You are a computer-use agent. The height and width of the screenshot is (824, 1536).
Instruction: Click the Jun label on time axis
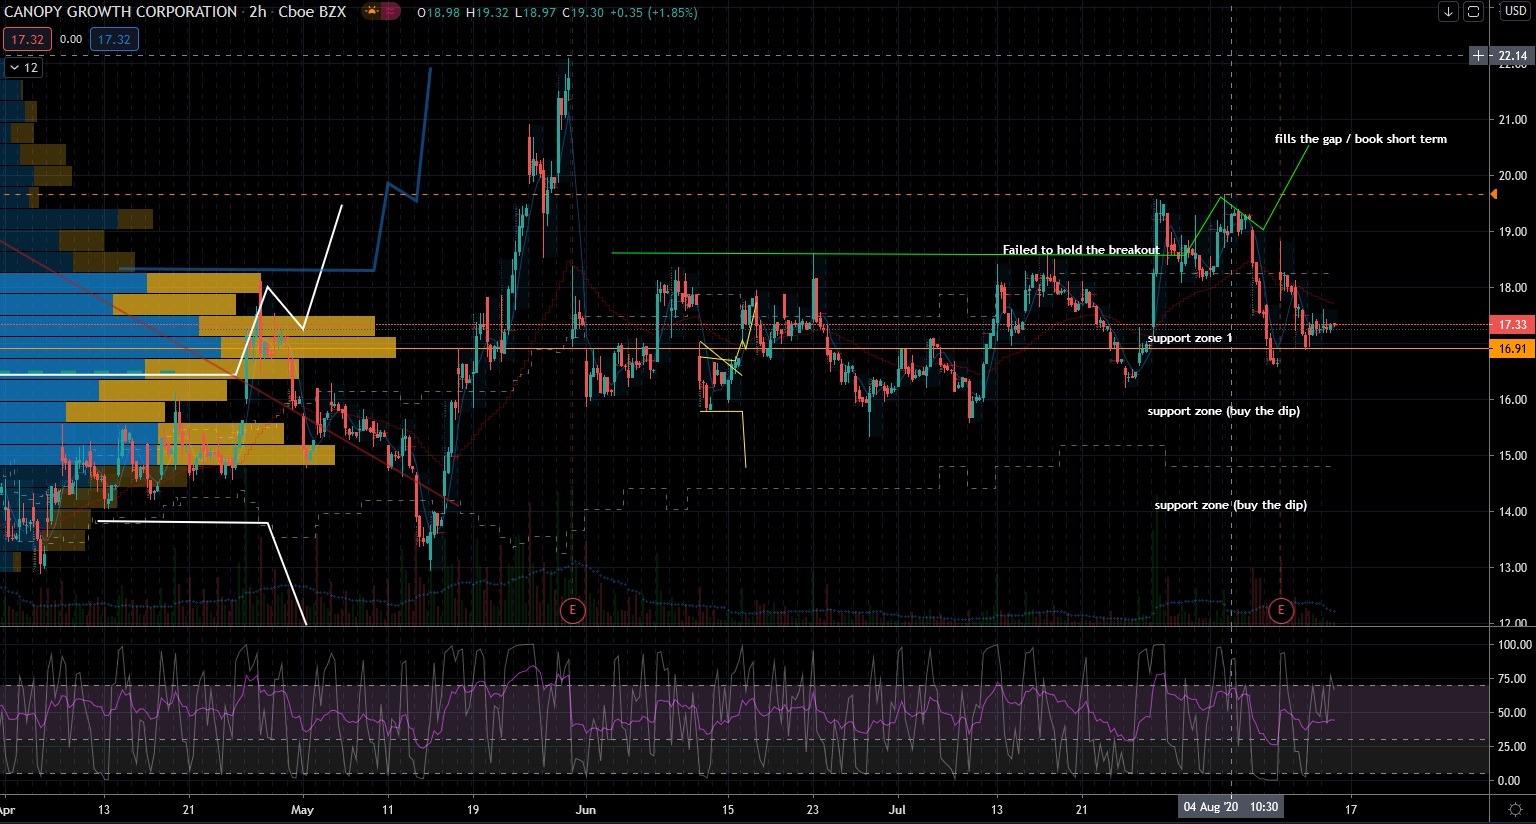586,810
